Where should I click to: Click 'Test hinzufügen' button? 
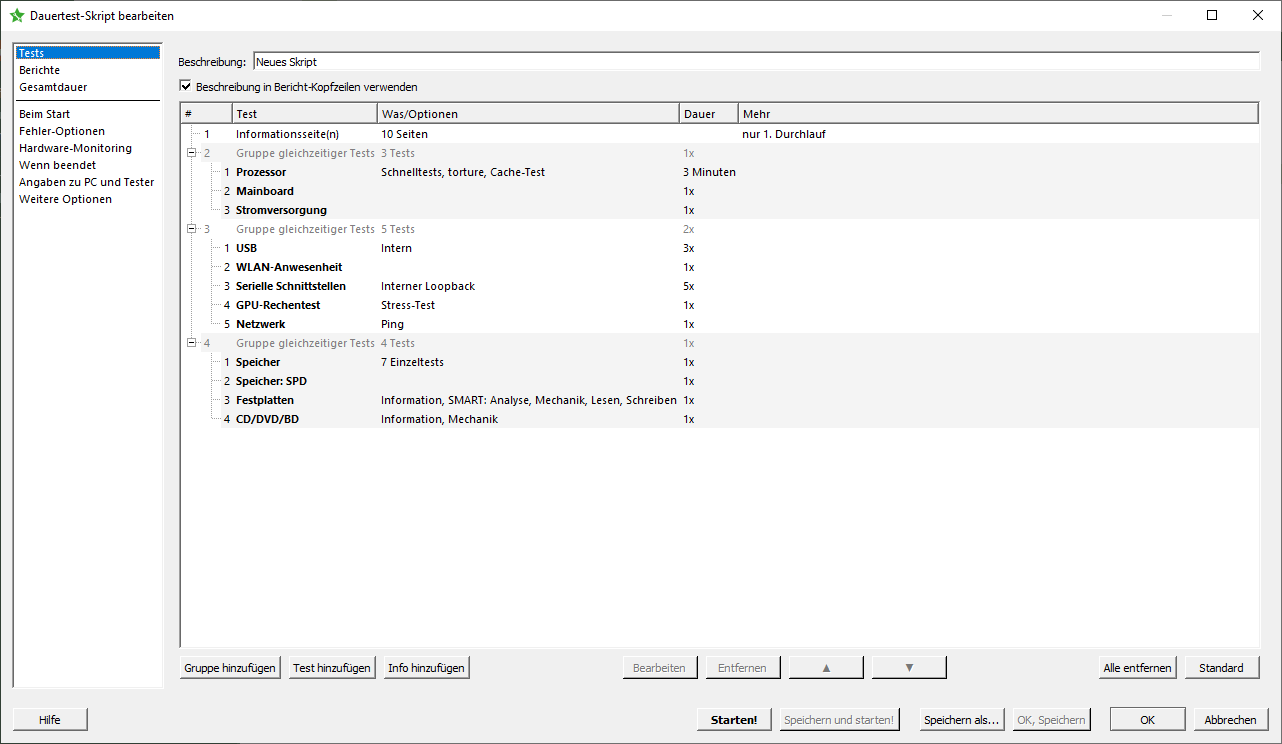click(x=332, y=668)
